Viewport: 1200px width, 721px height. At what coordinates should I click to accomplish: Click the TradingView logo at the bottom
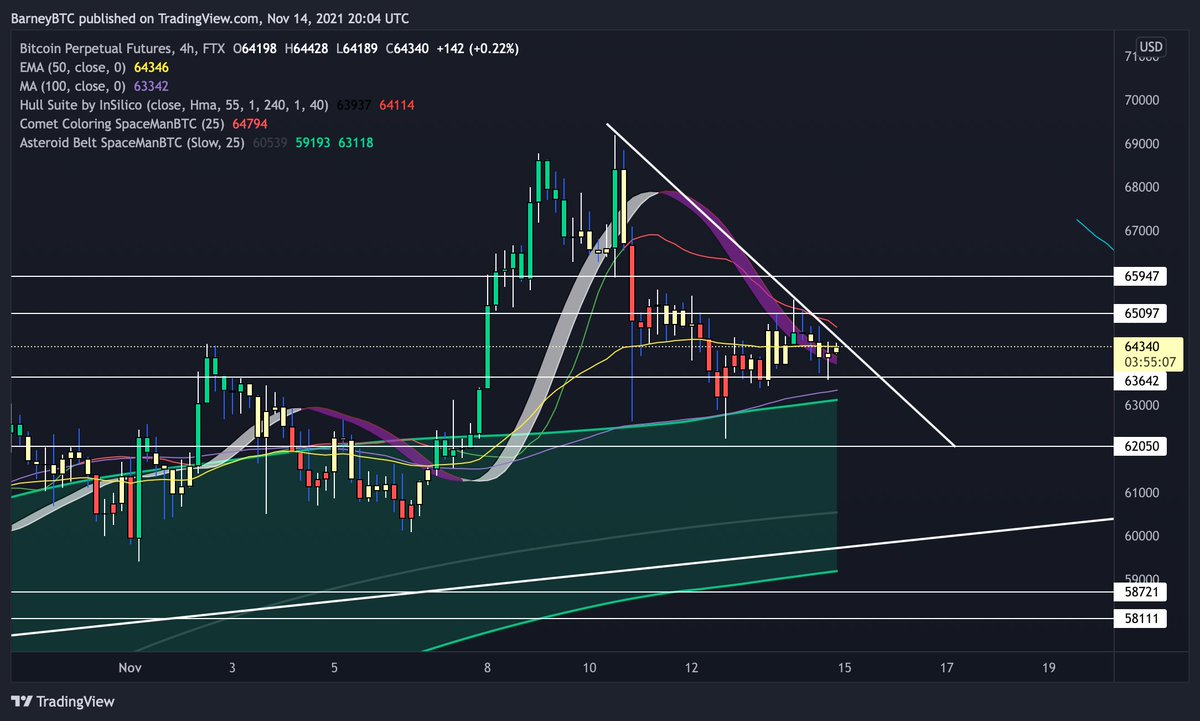click(x=63, y=702)
